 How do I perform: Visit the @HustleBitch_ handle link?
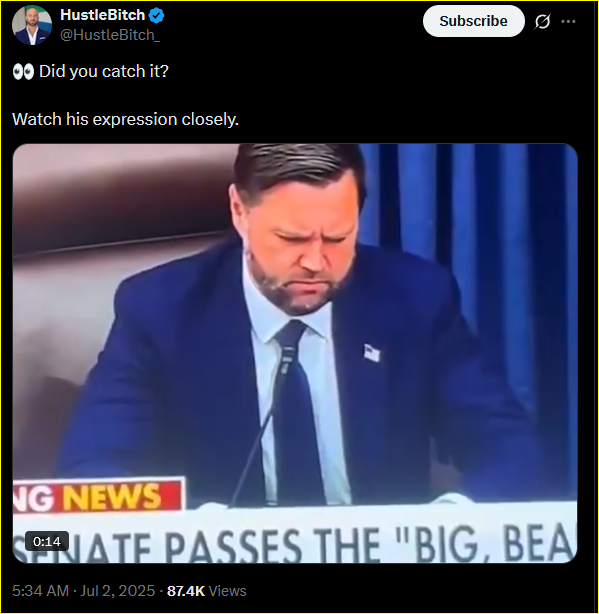110,35
